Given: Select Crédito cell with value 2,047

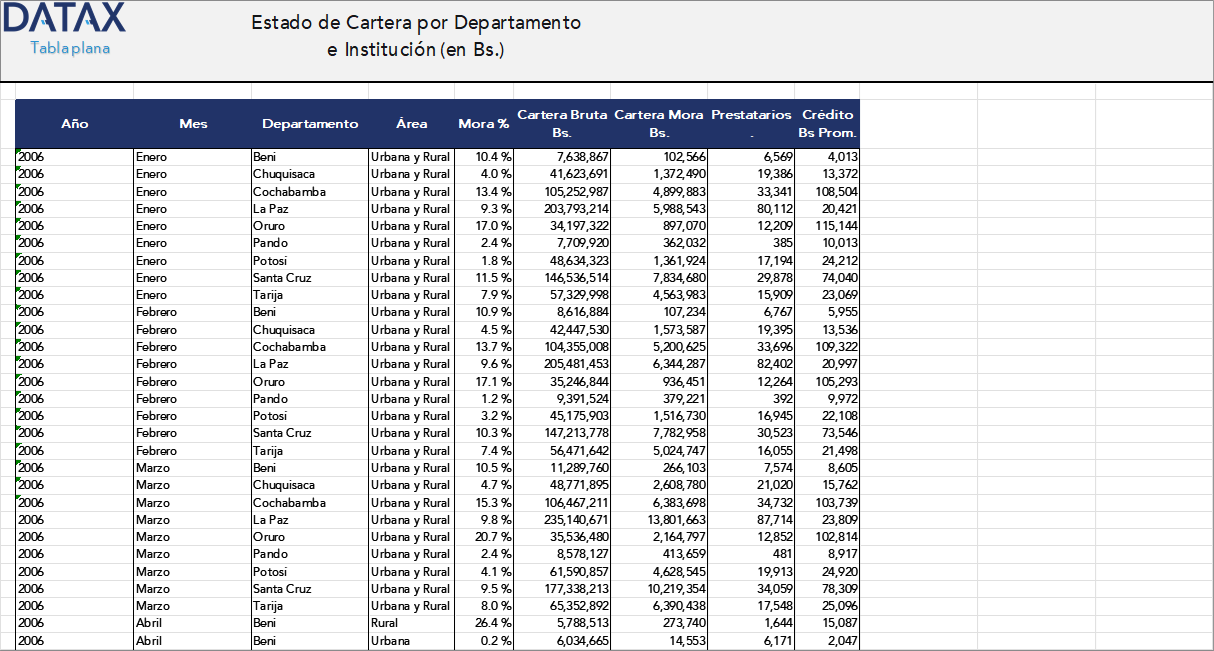Looking at the screenshot, I should pos(827,641).
